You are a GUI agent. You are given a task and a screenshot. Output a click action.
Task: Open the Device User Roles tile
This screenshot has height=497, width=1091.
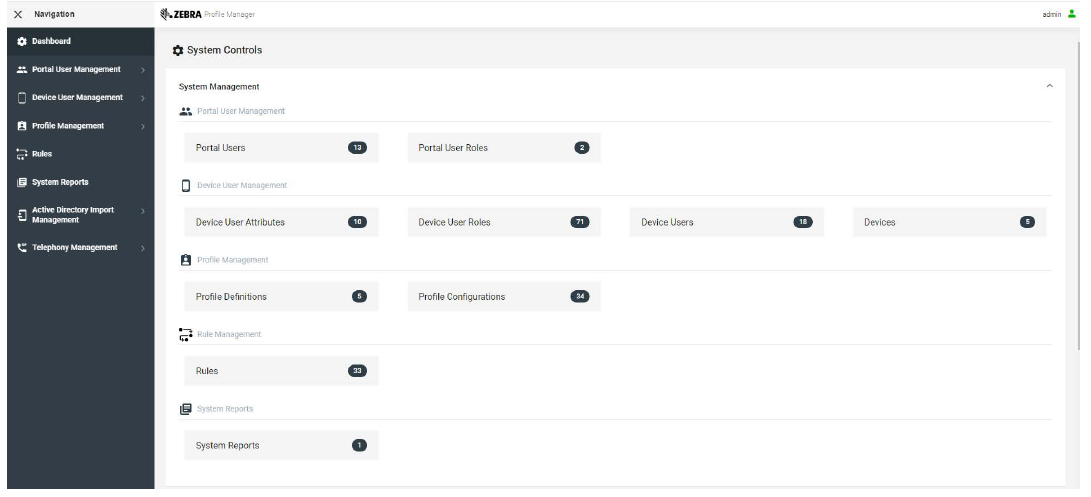pyautogui.click(x=504, y=223)
